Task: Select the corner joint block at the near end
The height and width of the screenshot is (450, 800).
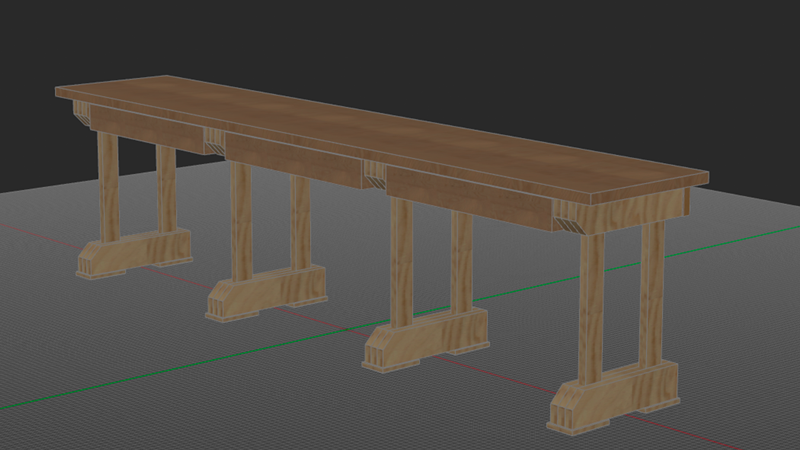Action: 567,217
